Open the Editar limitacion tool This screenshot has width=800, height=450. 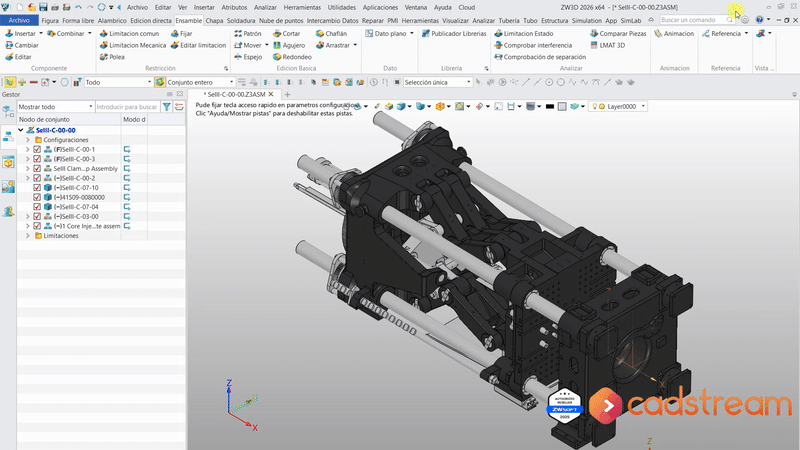[x=198, y=45]
